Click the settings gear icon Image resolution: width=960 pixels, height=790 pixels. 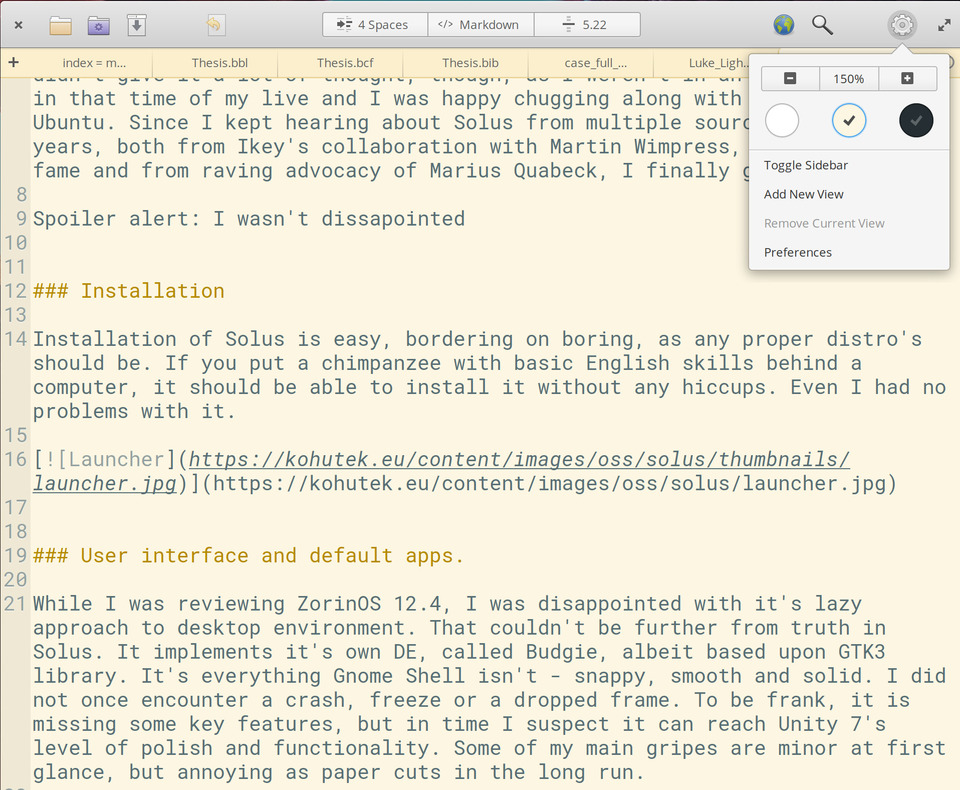[x=902, y=25]
